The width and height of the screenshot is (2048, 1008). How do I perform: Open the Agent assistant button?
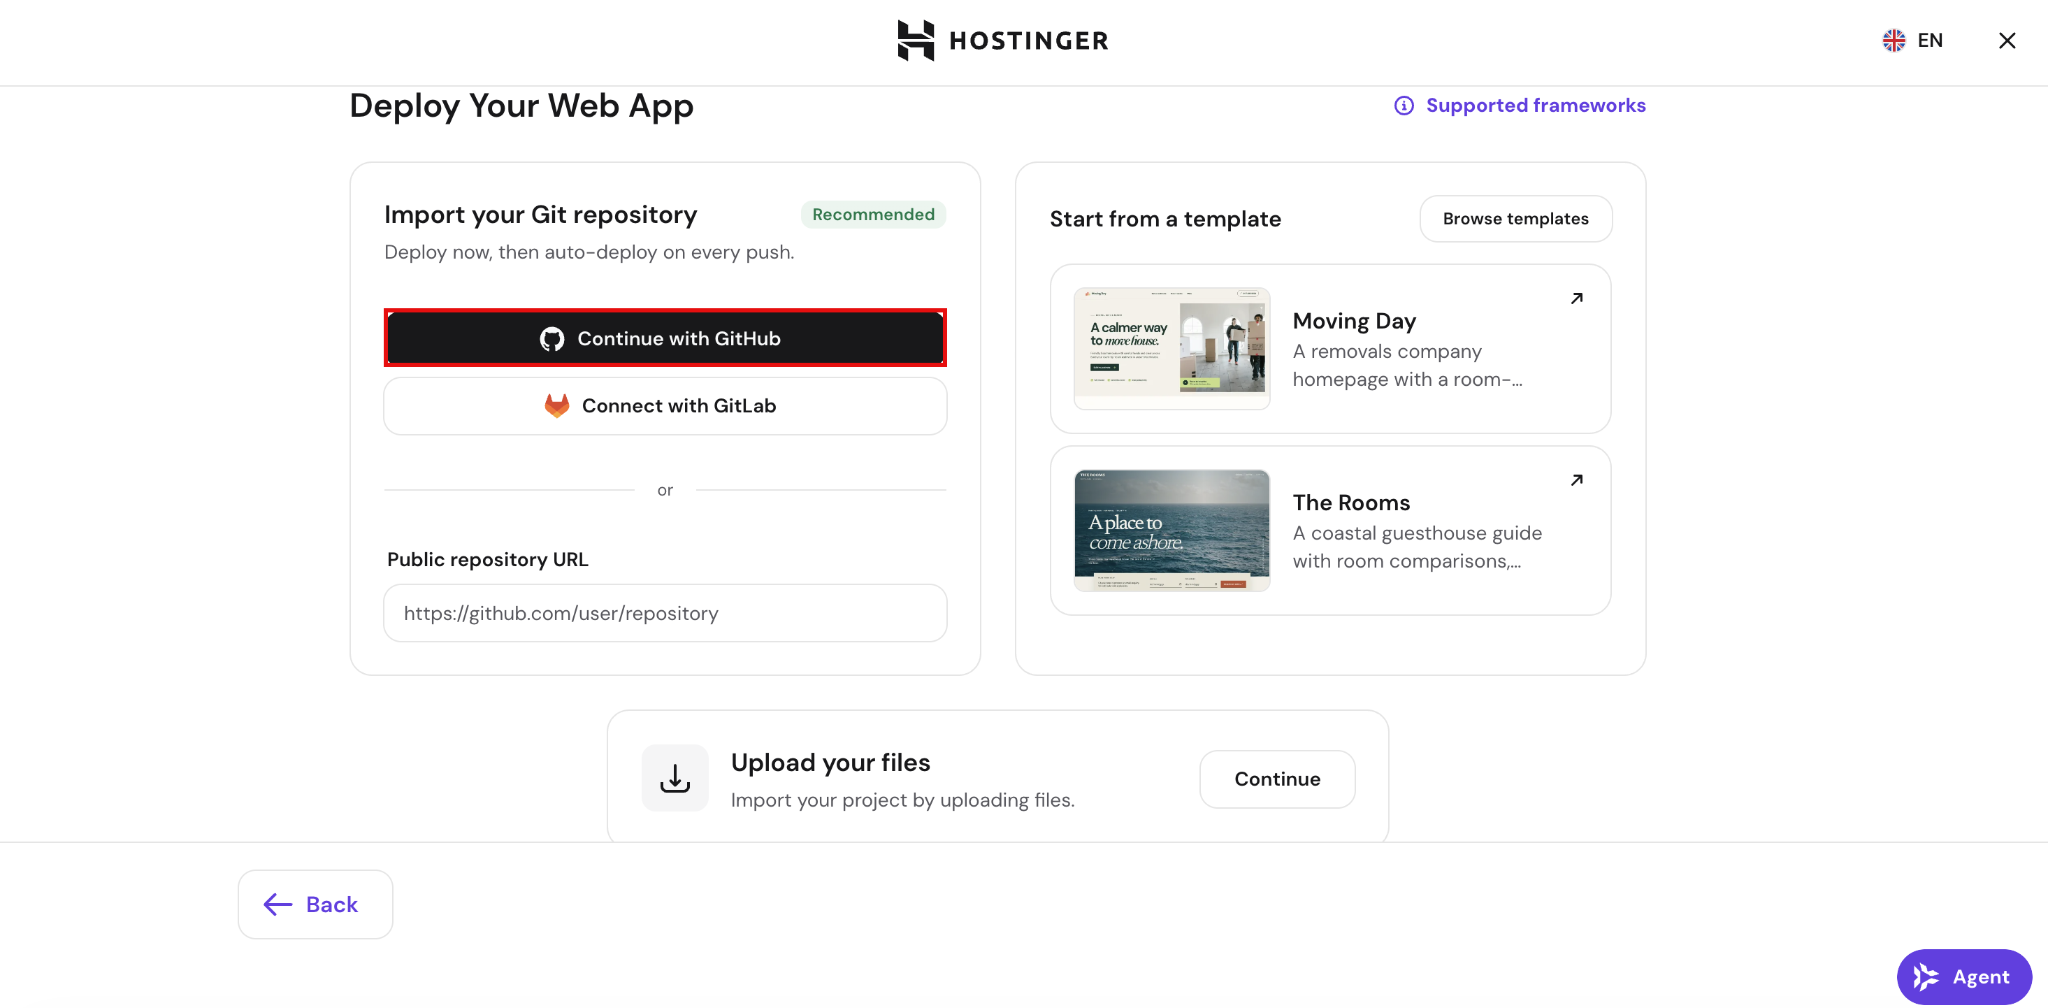pos(1964,977)
